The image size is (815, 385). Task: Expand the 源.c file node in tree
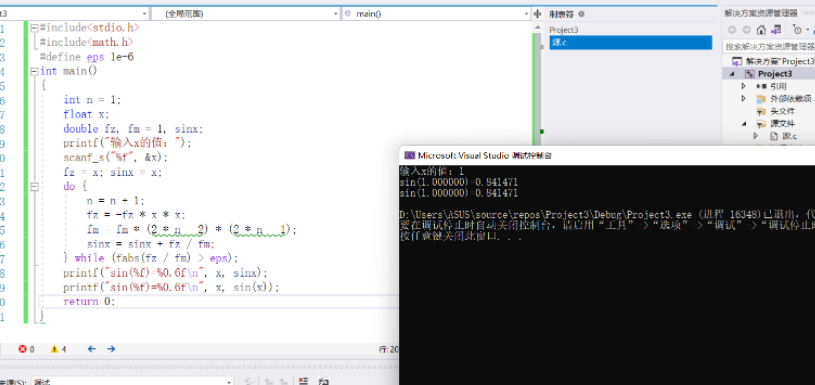pyautogui.click(x=756, y=136)
